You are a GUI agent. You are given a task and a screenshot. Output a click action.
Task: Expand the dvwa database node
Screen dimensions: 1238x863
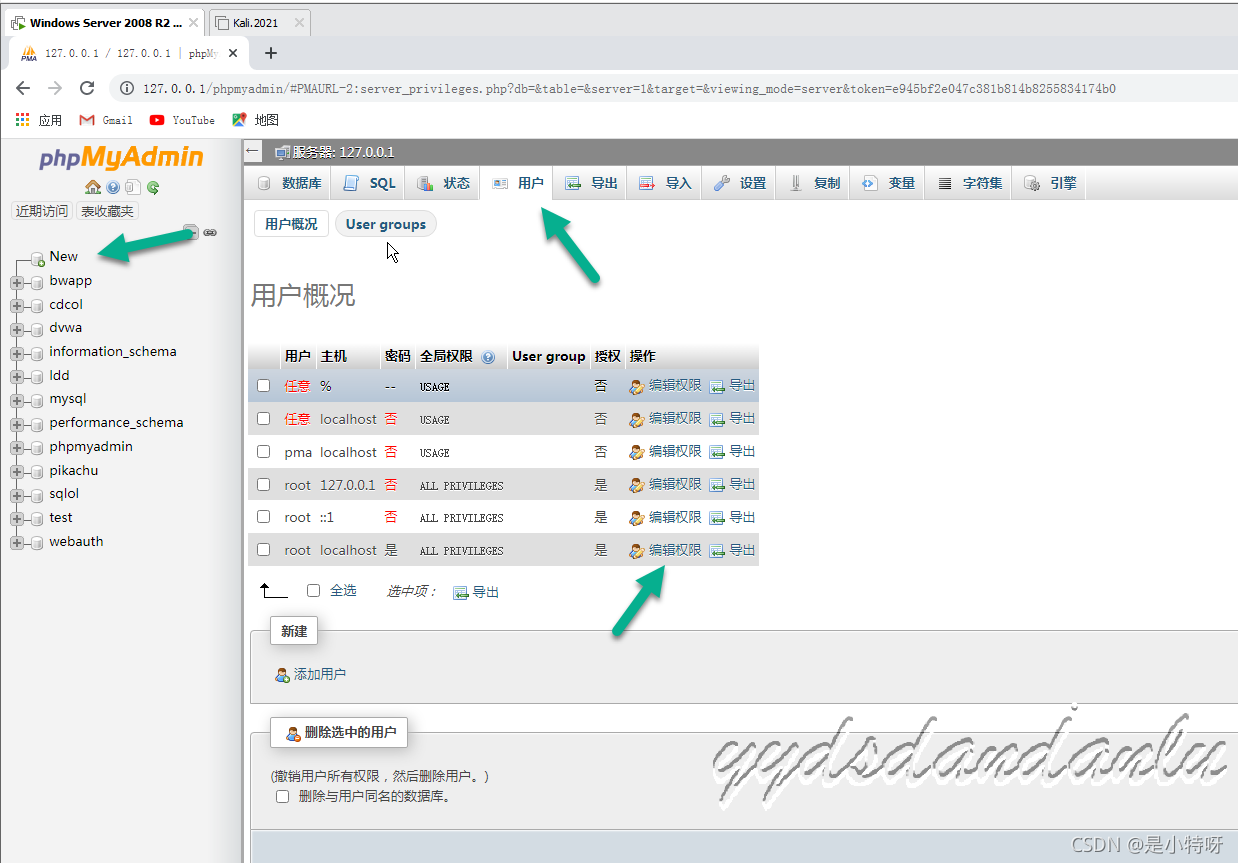(x=17, y=329)
